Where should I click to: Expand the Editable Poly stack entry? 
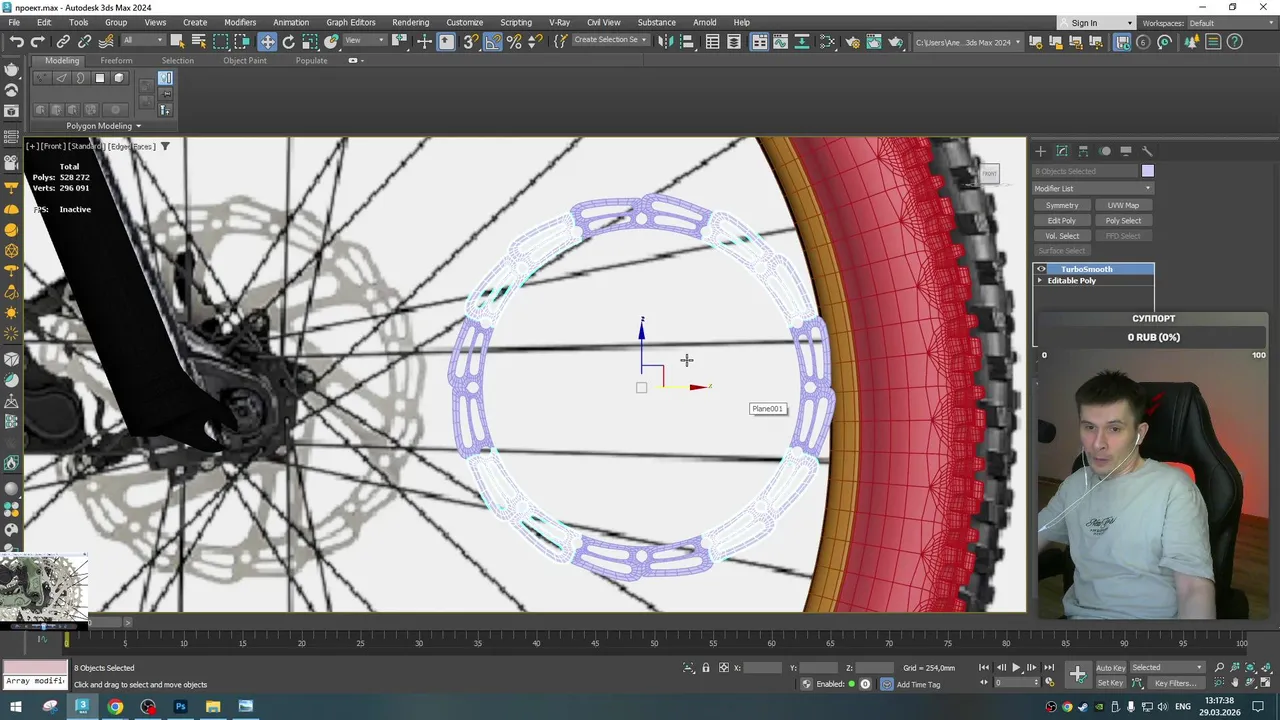(x=1040, y=281)
